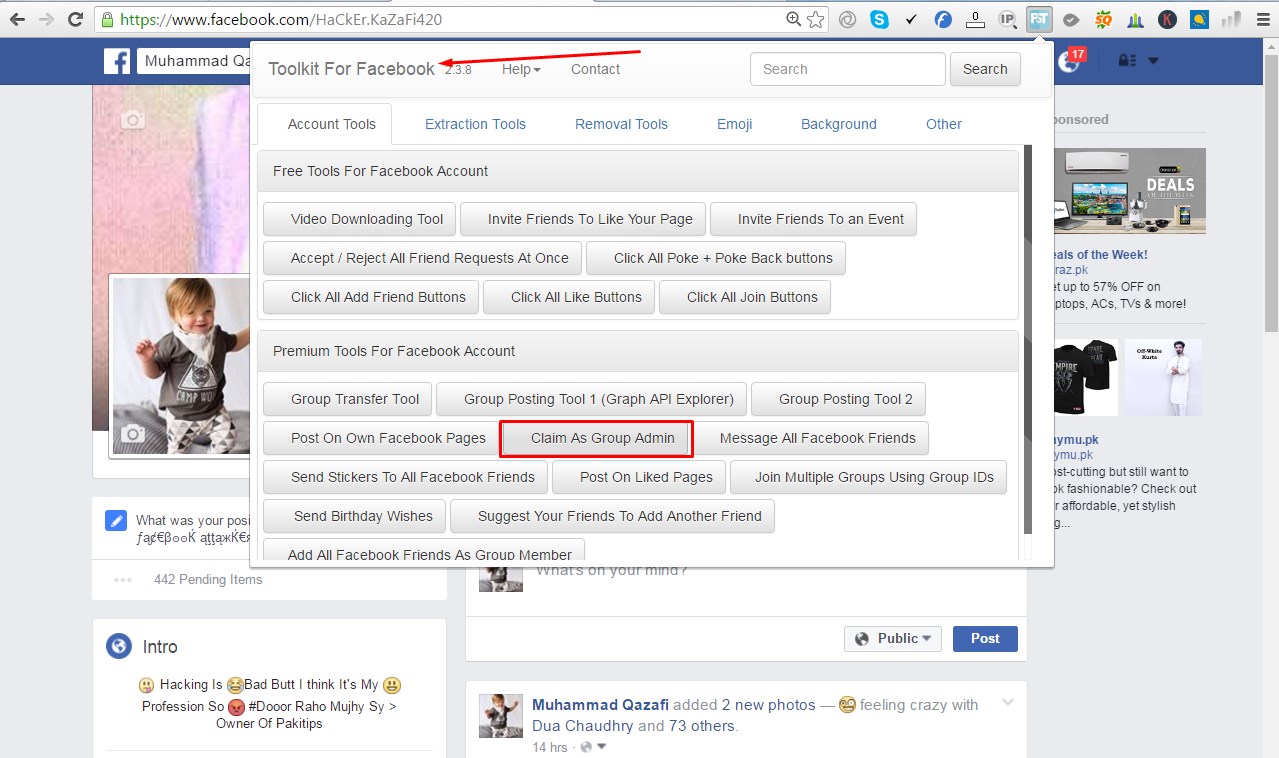Click the Click All Add Friend Buttons
1279x758 pixels.
click(x=371, y=297)
